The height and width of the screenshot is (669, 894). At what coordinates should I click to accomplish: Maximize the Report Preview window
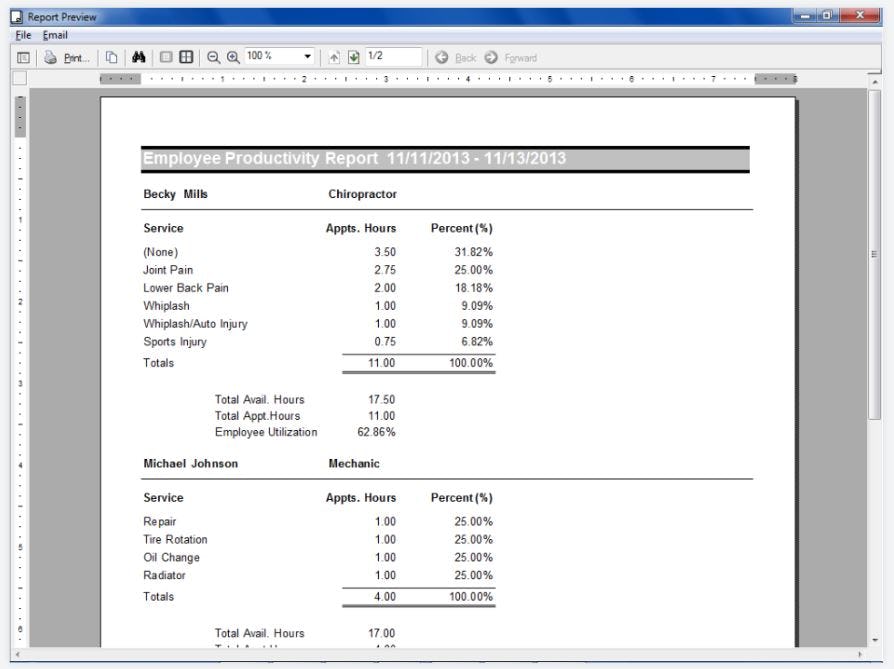(827, 15)
